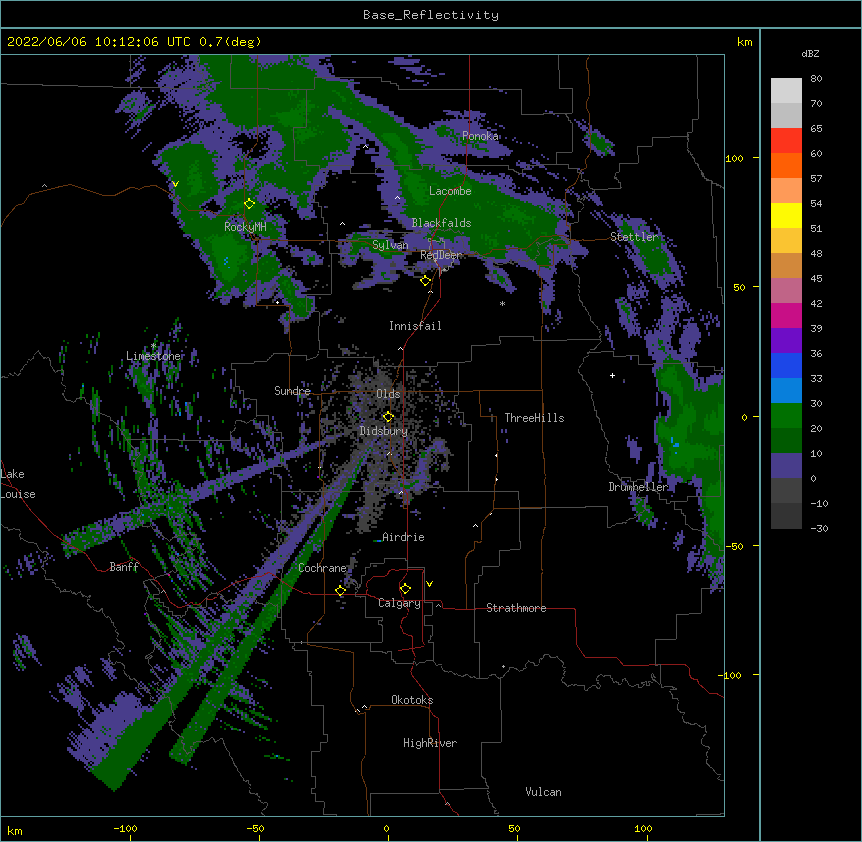This screenshot has width=862, height=842.
Task: Choose the royal blue 36-33 dBZ legend swatch
Action: point(786,365)
